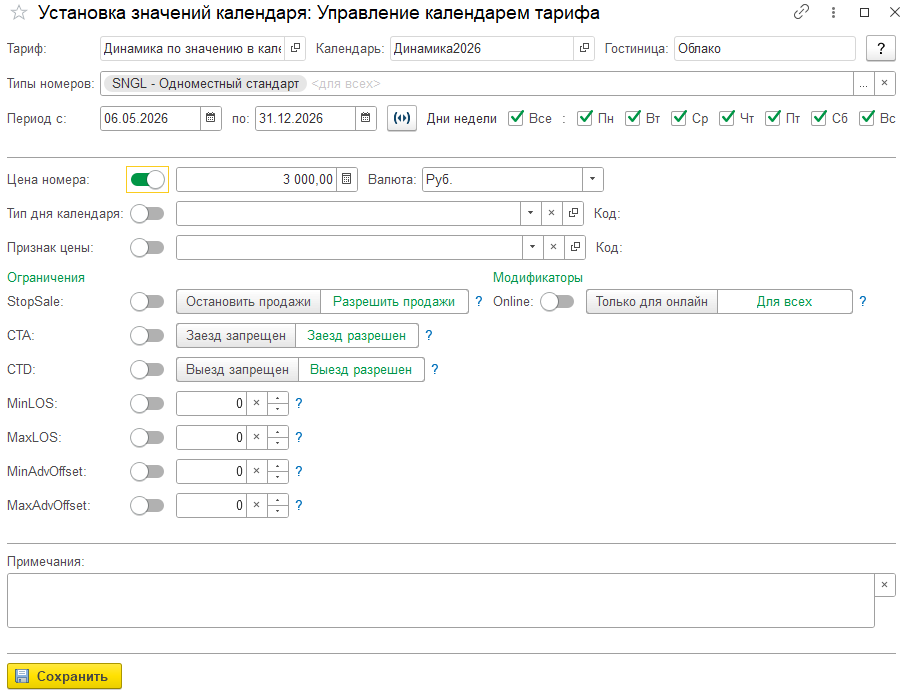The width and height of the screenshot is (912, 698).
Task: Add this form to favorites with the star
Action: tap(19, 13)
